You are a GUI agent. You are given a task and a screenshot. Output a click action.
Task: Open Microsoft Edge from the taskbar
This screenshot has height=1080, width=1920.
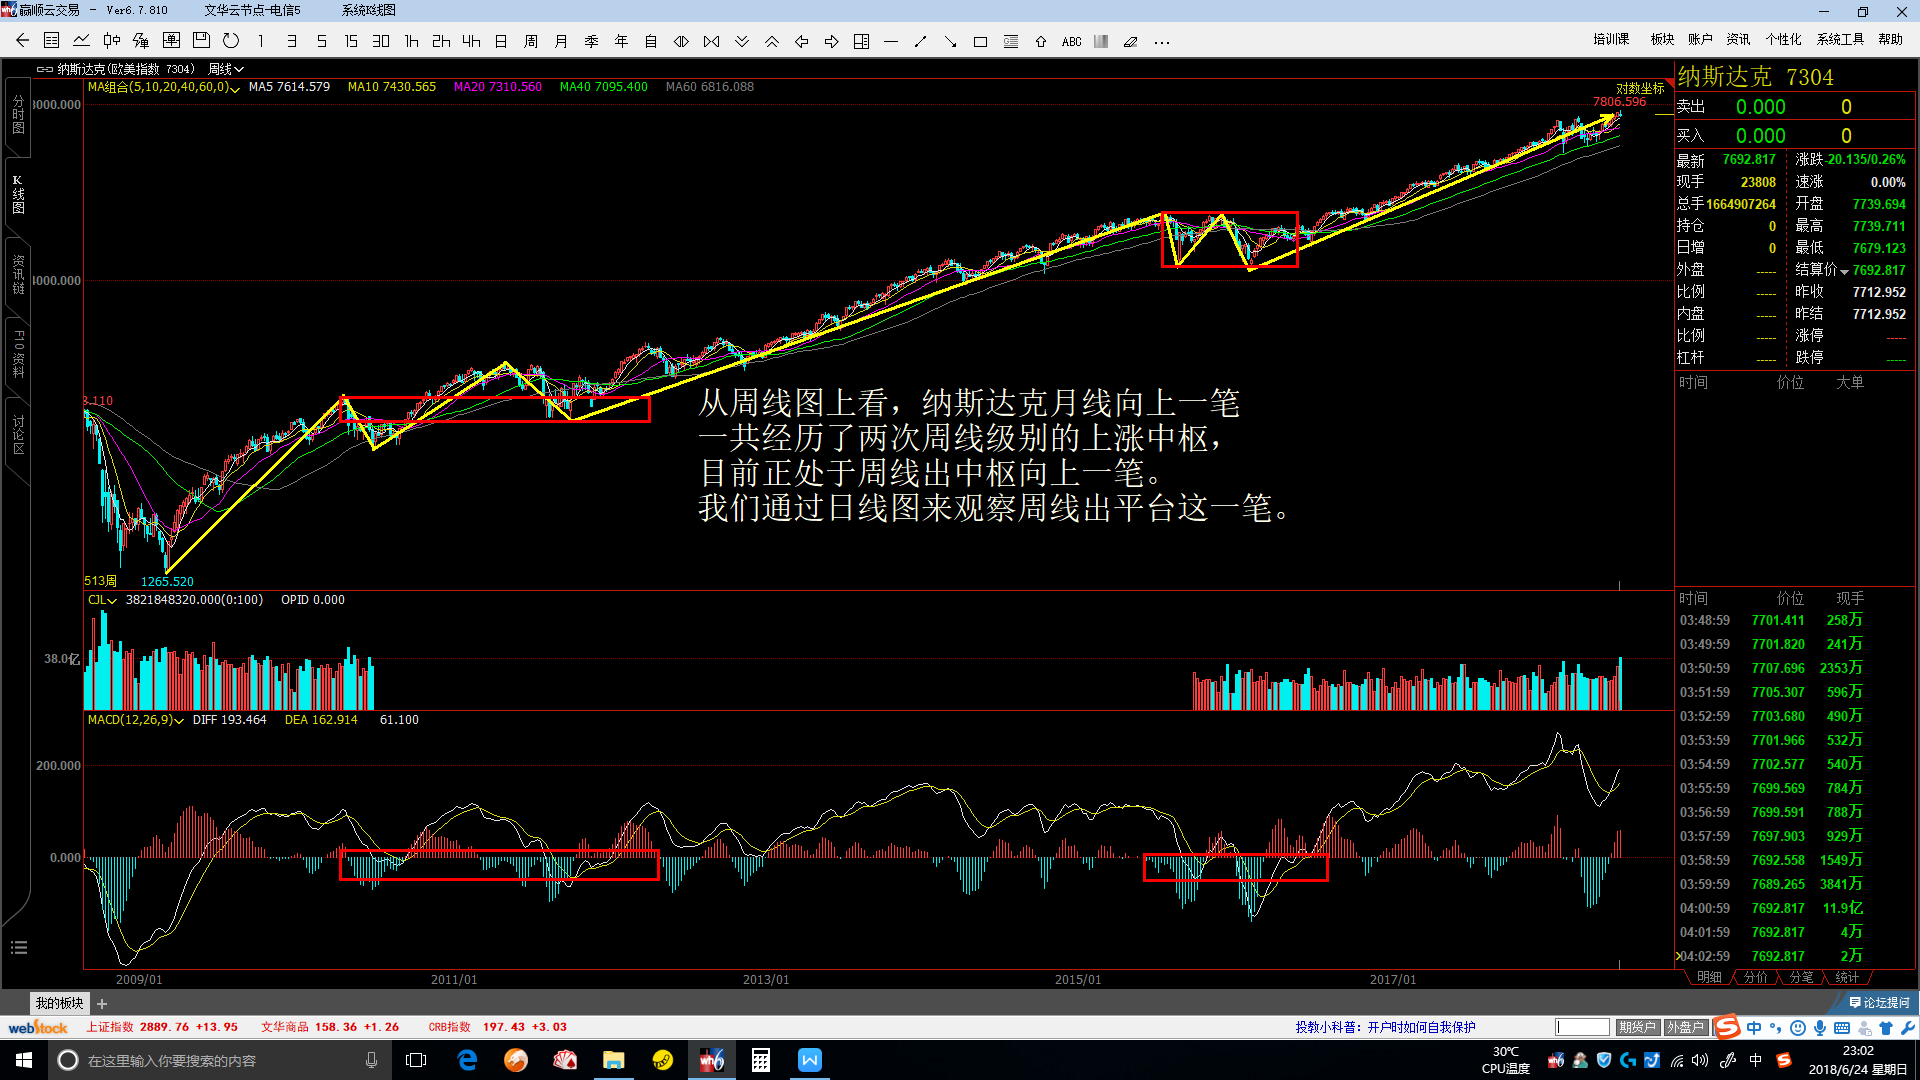tap(467, 1060)
